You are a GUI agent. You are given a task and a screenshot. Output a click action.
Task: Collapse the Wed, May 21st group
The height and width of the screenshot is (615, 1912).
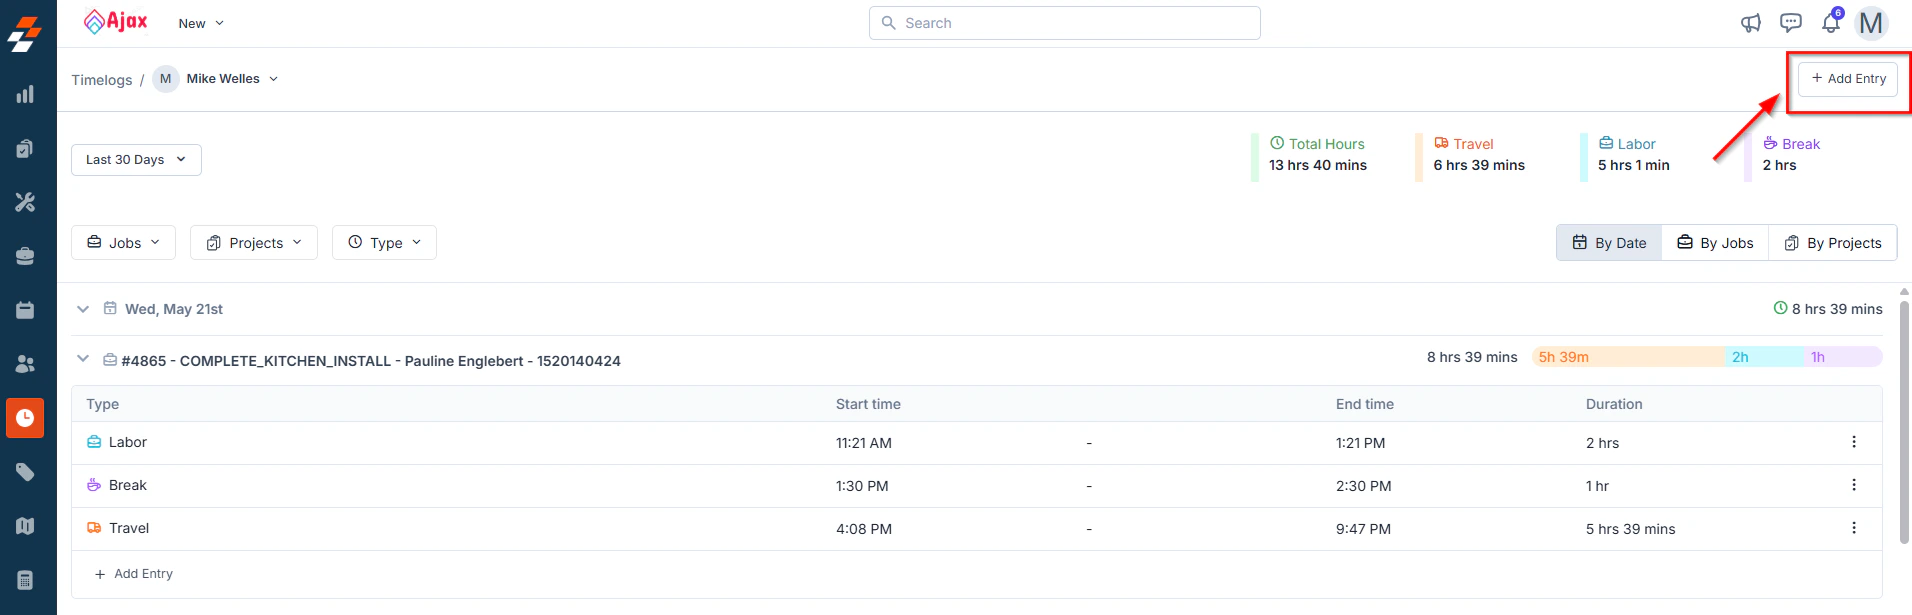point(83,309)
